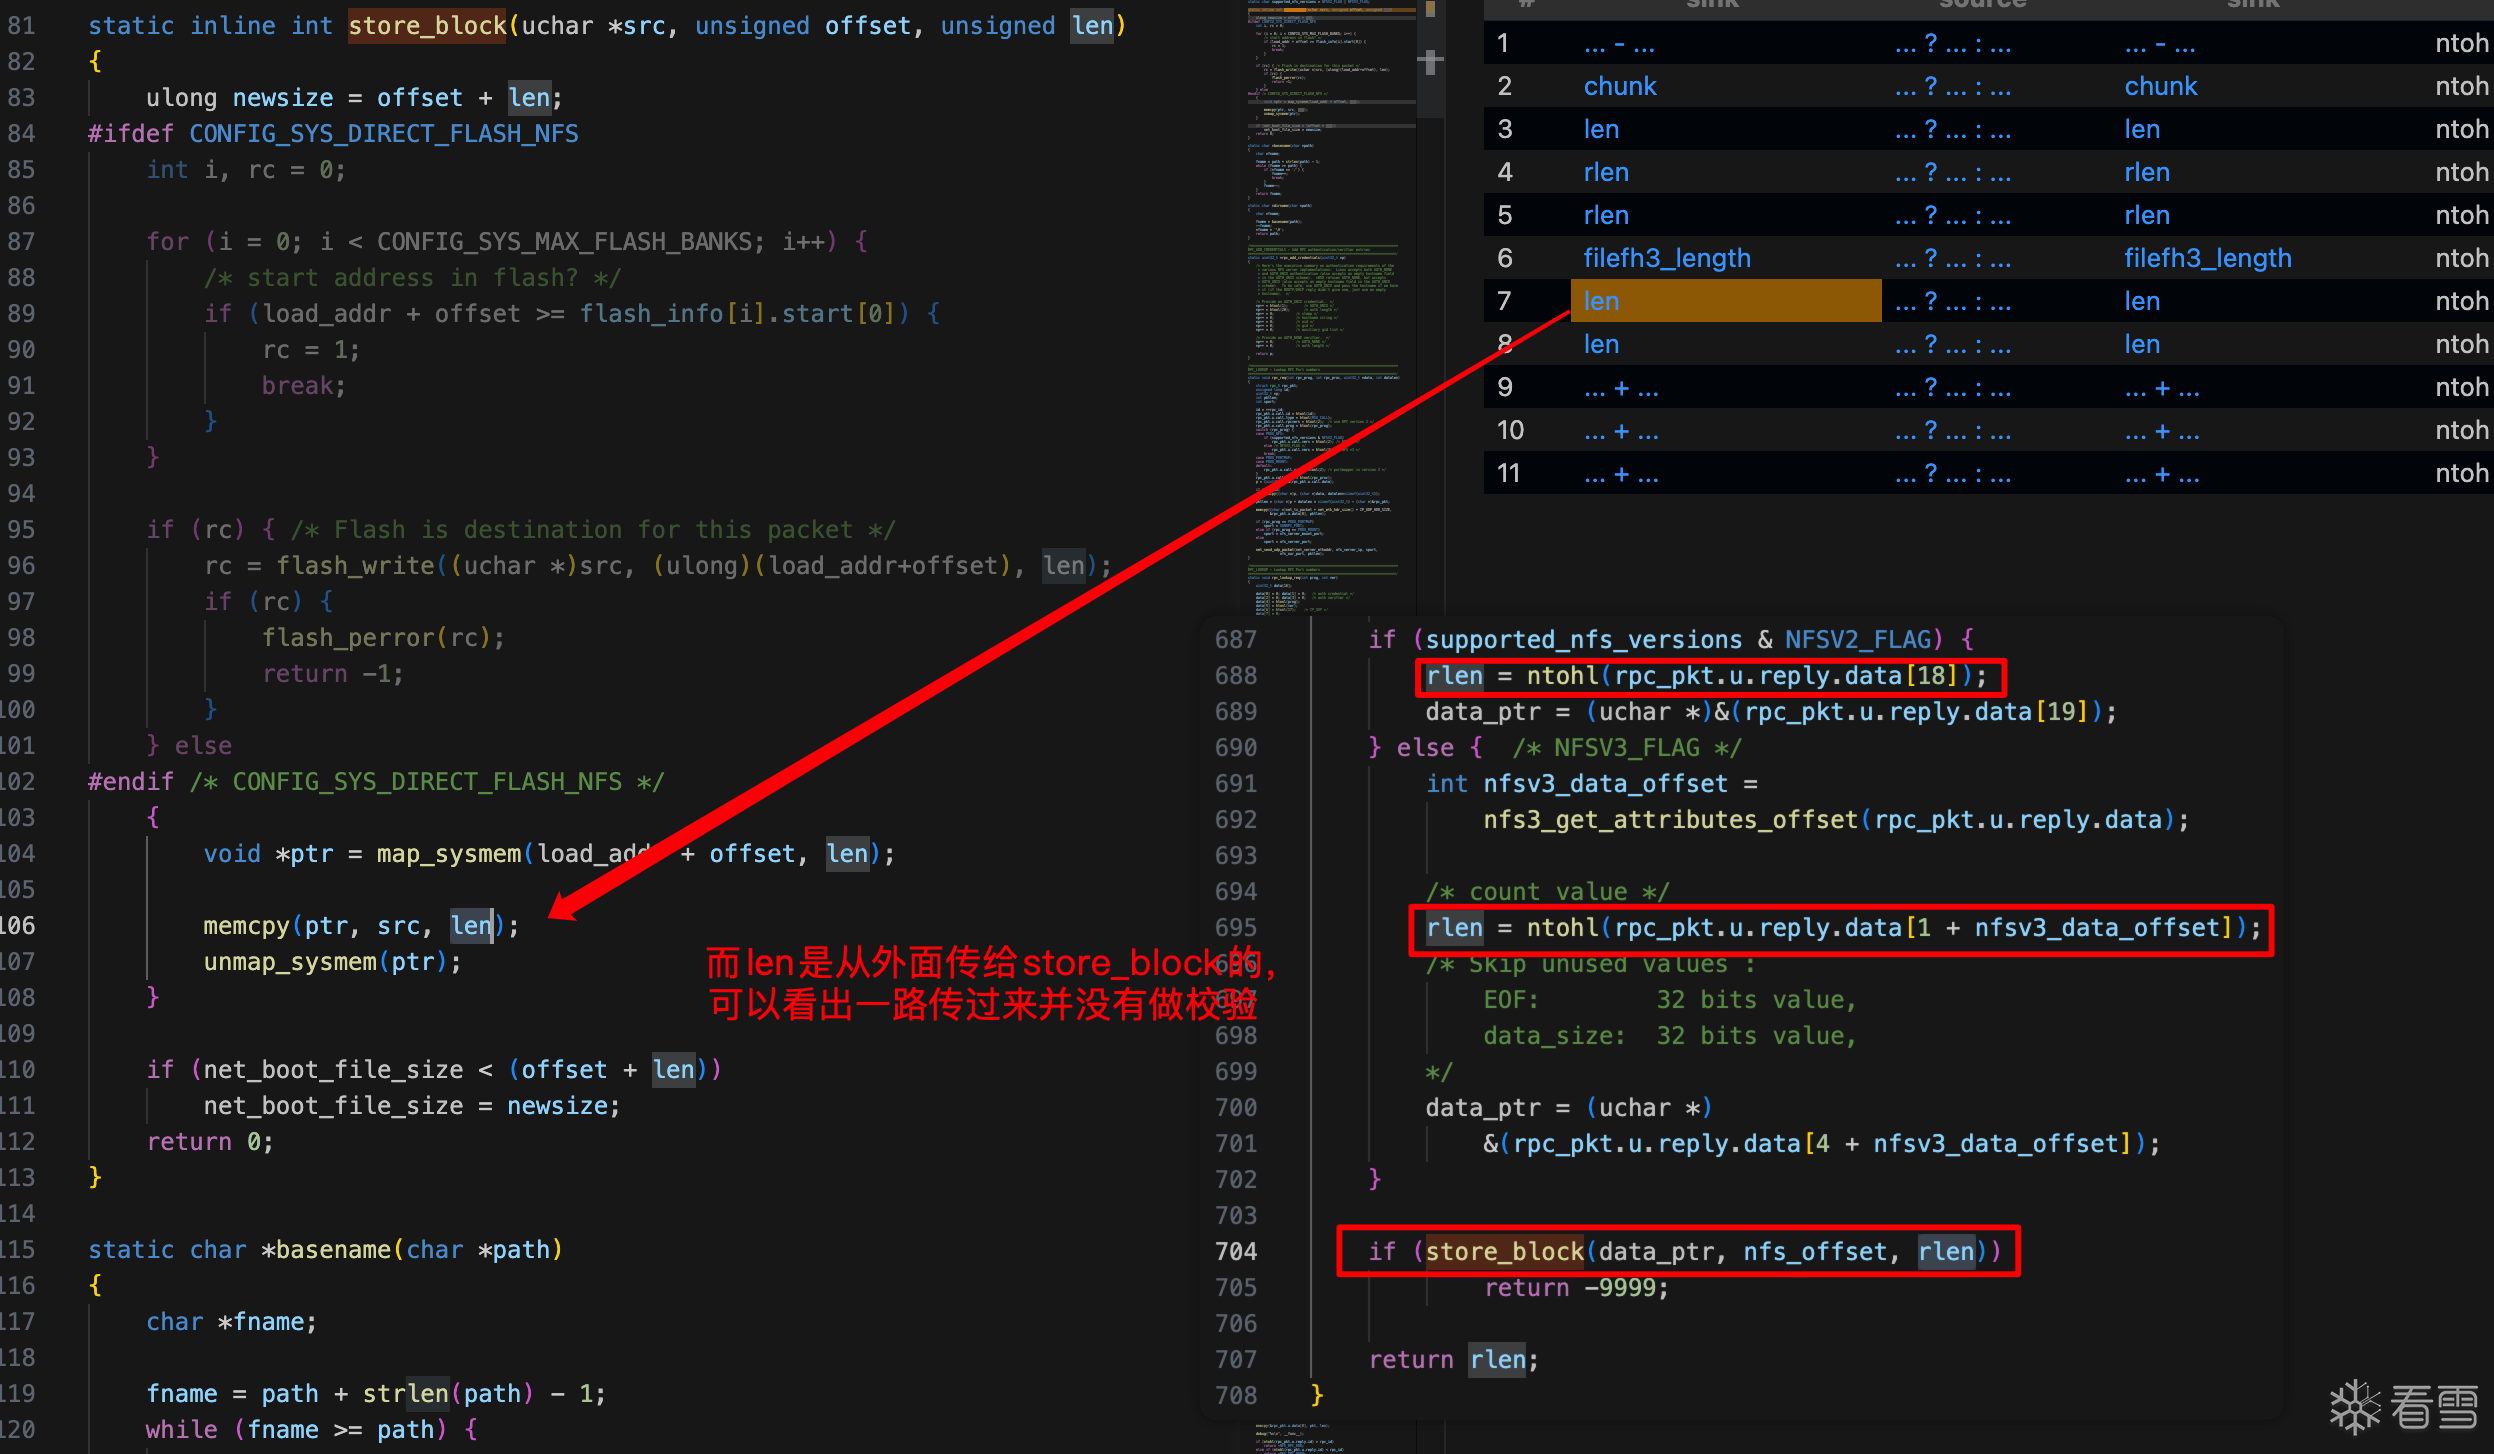Open the last-column '... + ...' sink link in row 11
This screenshot has height=1454, width=2494.
(x=2162, y=474)
